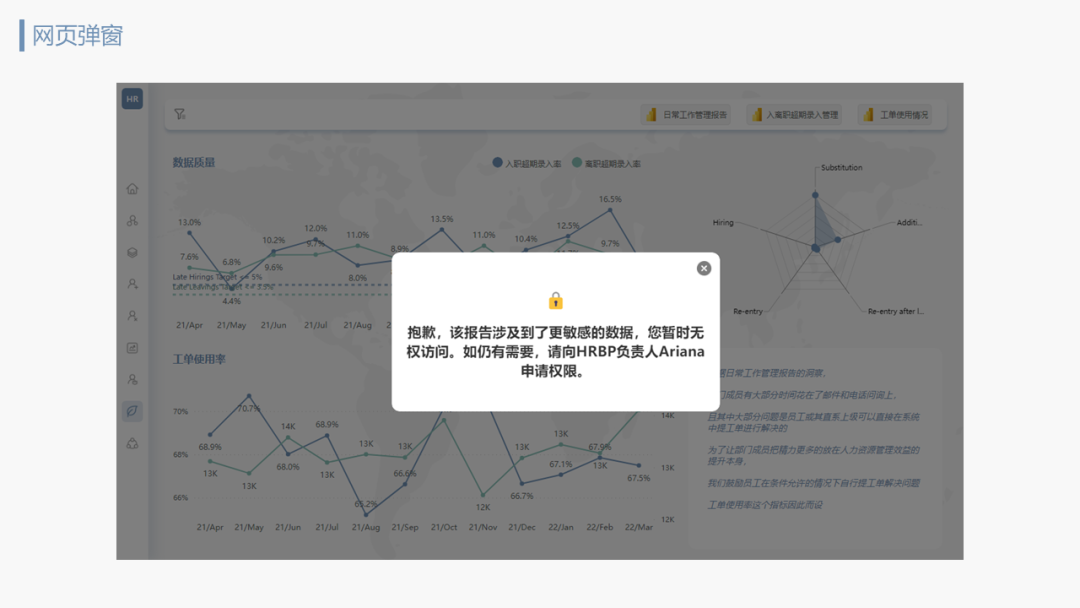Viewport: 1080px width, 608px height.
Task: Select the stacked layers sidebar icon
Action: [x=132, y=253]
